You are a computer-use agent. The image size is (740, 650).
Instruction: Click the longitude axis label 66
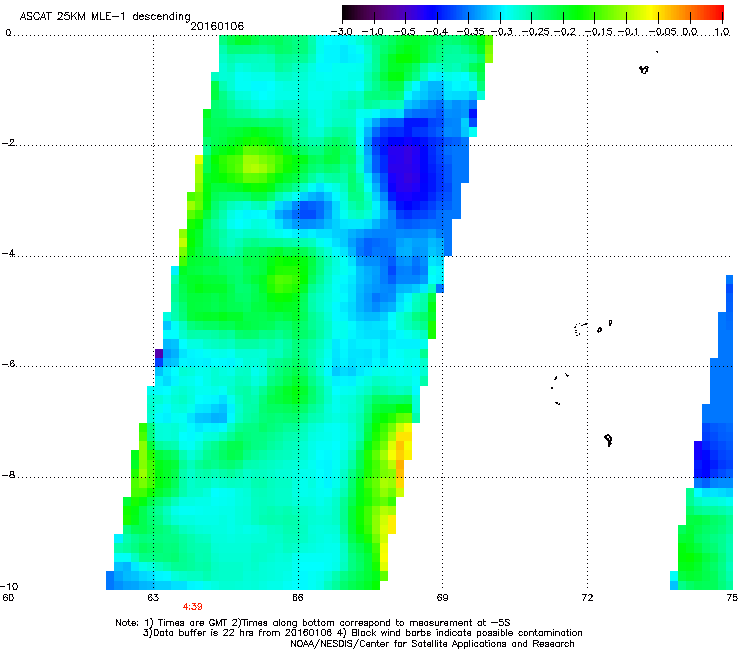pos(298,598)
